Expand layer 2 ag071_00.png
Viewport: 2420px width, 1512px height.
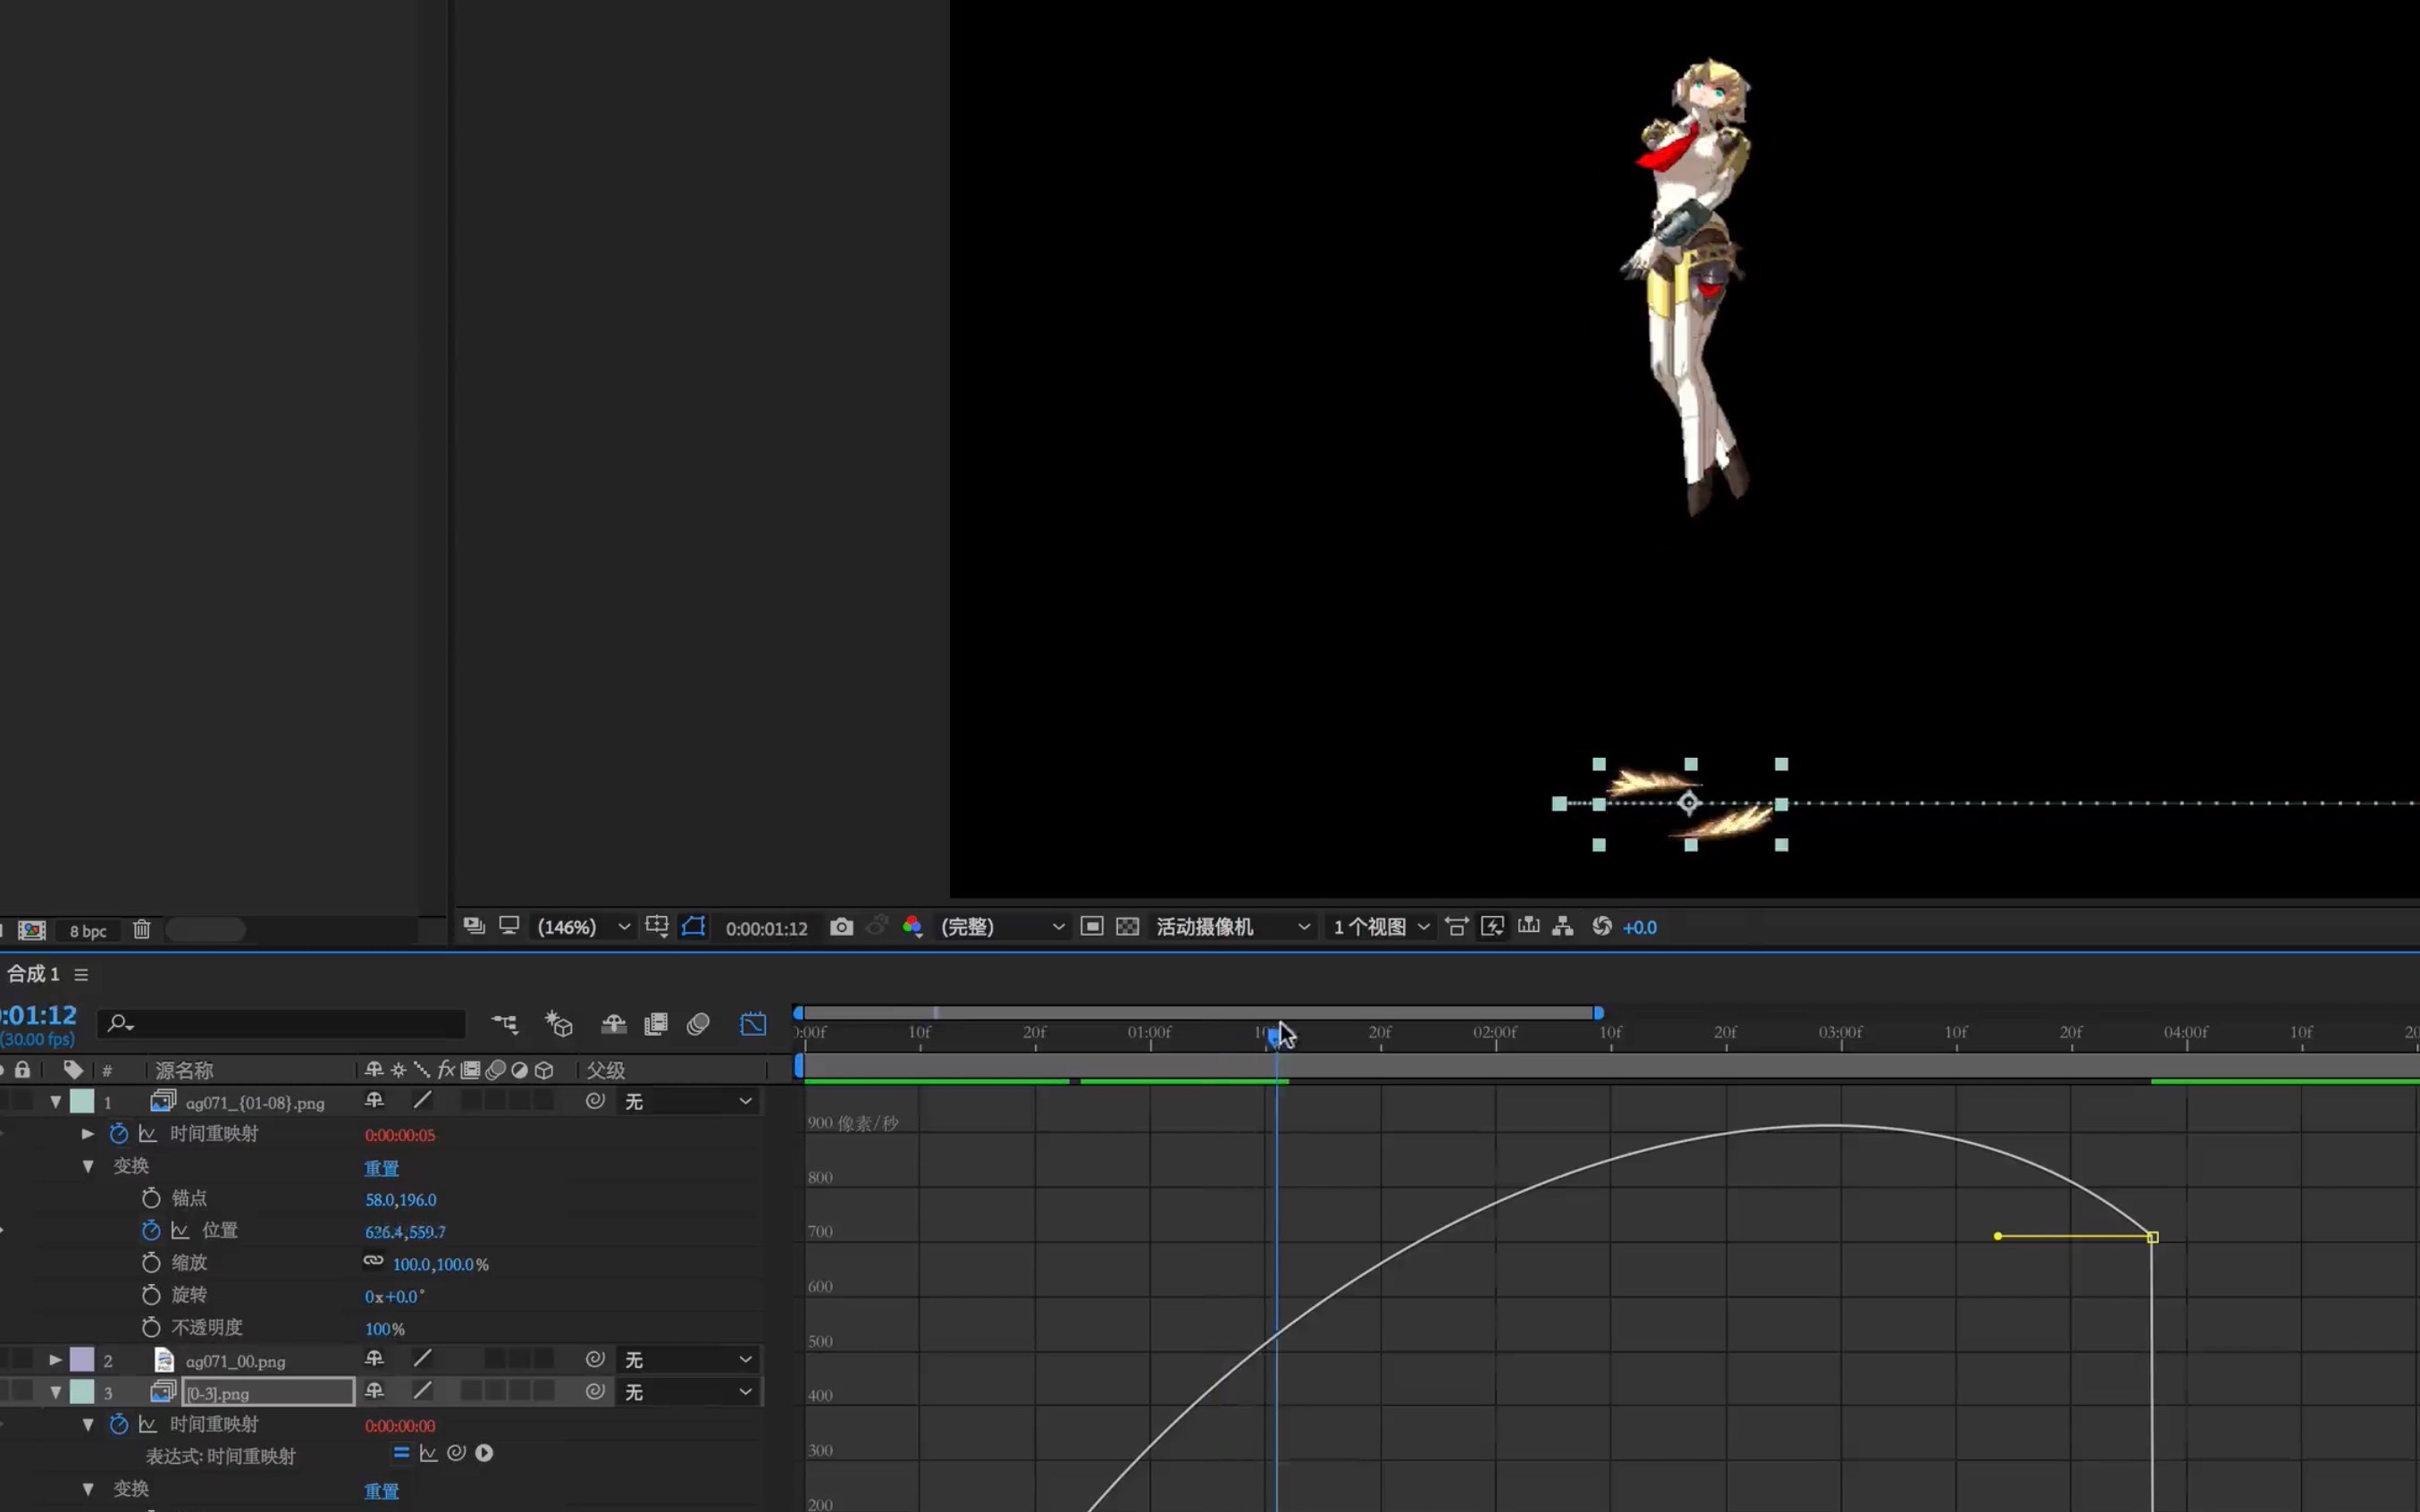[56, 1360]
